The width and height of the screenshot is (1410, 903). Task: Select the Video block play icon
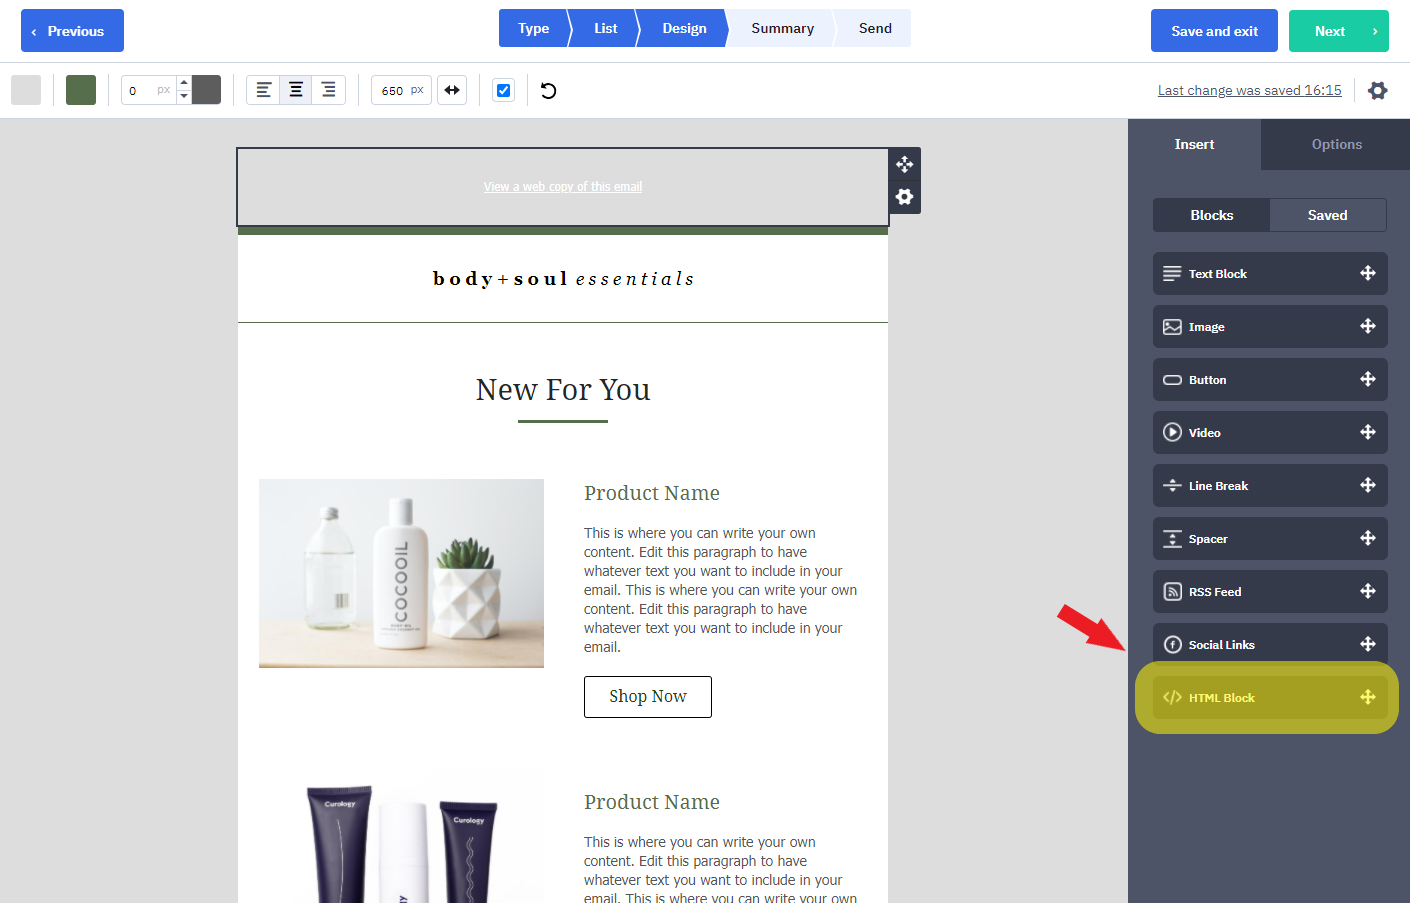pyautogui.click(x=1172, y=433)
